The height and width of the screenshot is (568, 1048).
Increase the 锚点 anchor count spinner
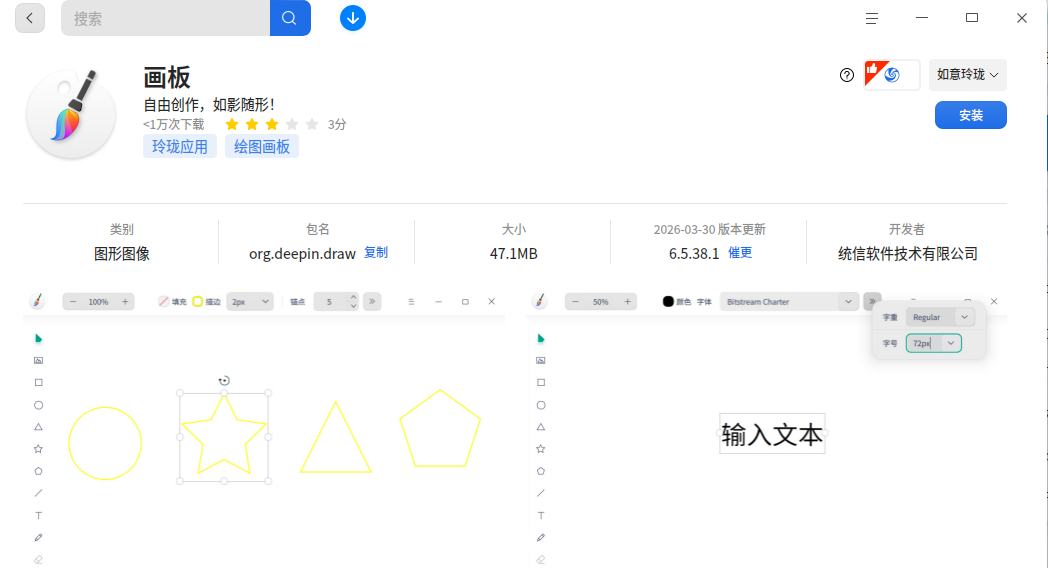(354, 298)
